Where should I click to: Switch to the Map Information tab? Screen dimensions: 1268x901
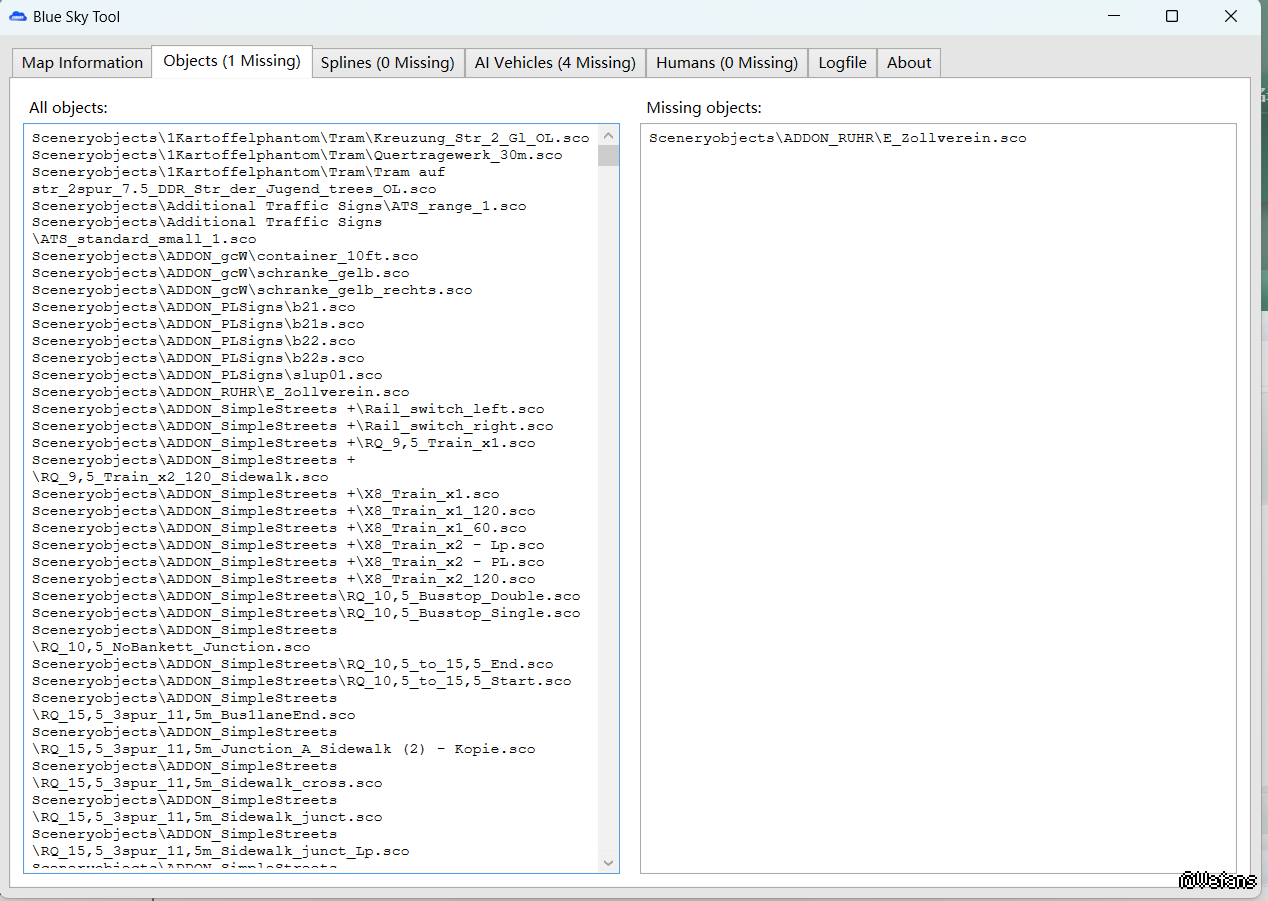pos(82,63)
